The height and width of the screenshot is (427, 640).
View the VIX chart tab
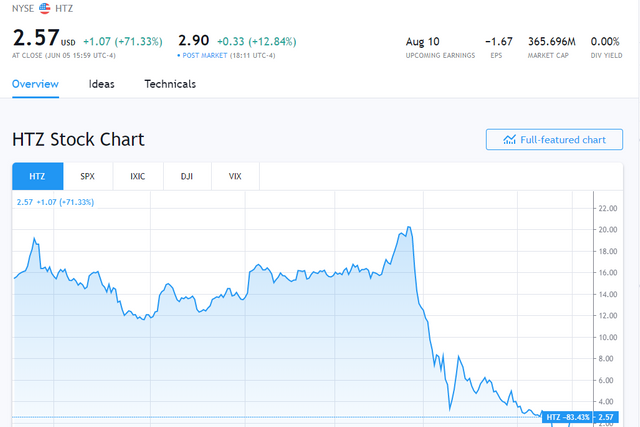[x=234, y=177]
